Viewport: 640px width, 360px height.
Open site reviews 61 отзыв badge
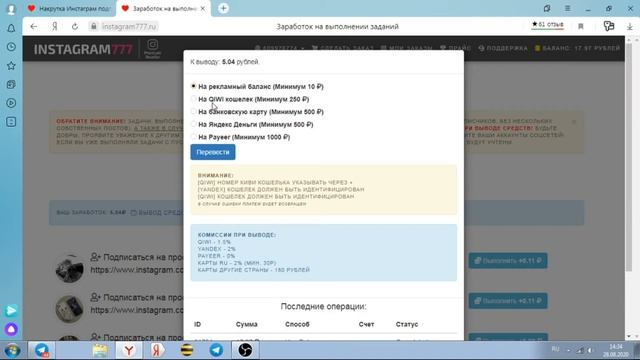point(547,25)
